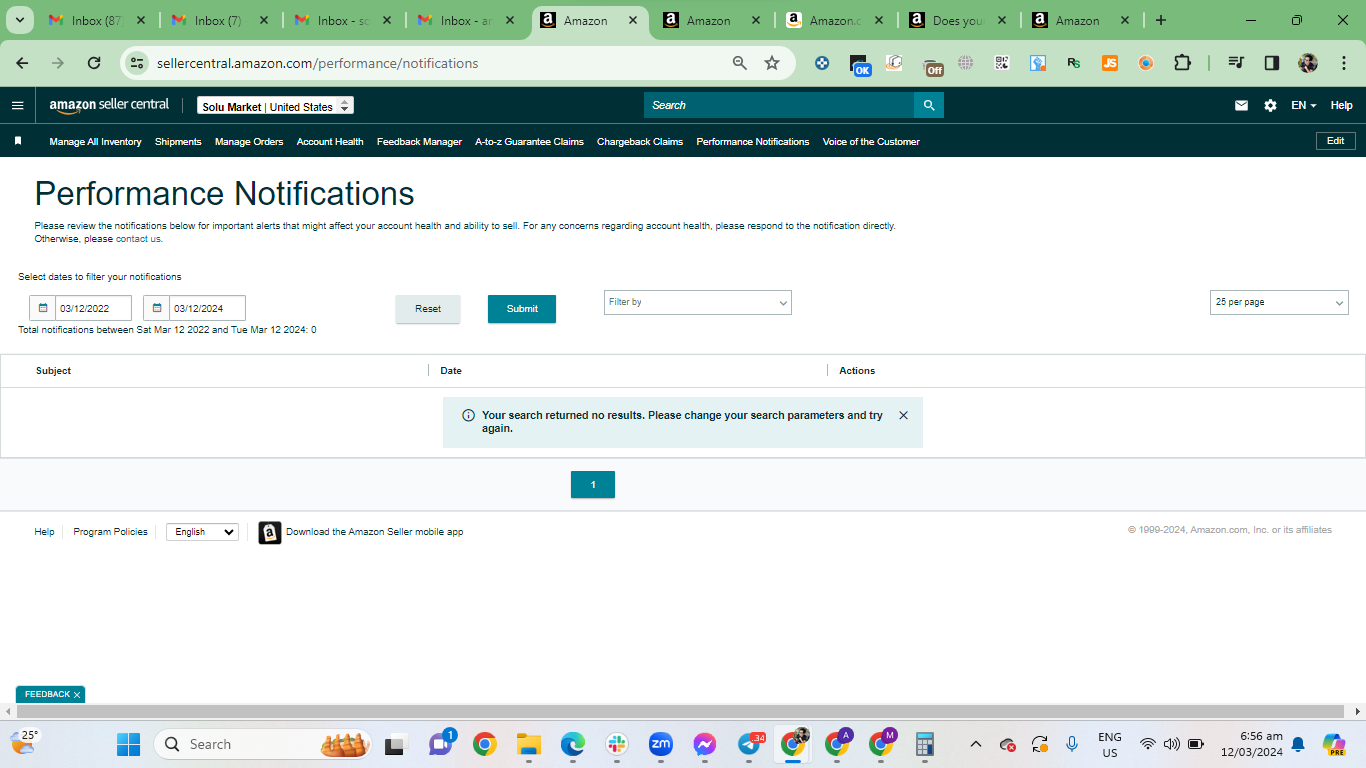Open Manage Orders page

(249, 142)
